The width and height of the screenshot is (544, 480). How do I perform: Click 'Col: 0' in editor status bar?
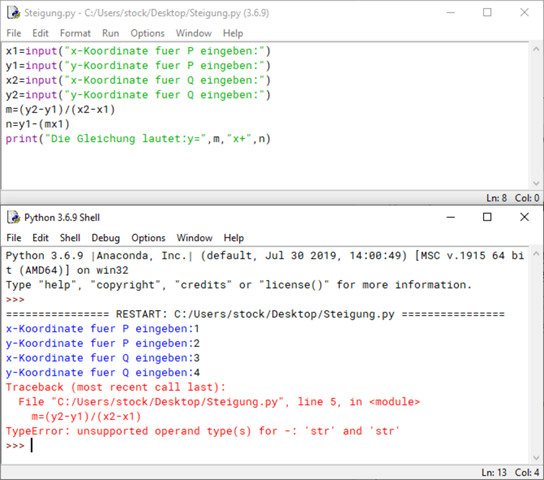[527, 198]
